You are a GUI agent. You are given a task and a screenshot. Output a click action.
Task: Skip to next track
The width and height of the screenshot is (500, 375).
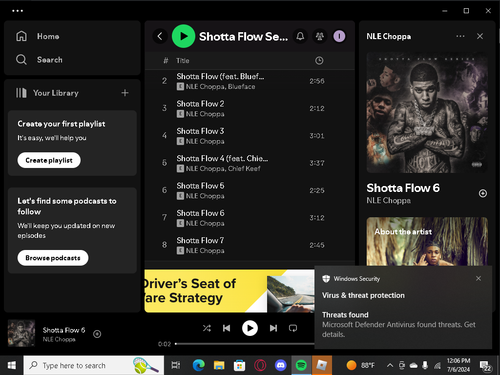click(x=273, y=328)
